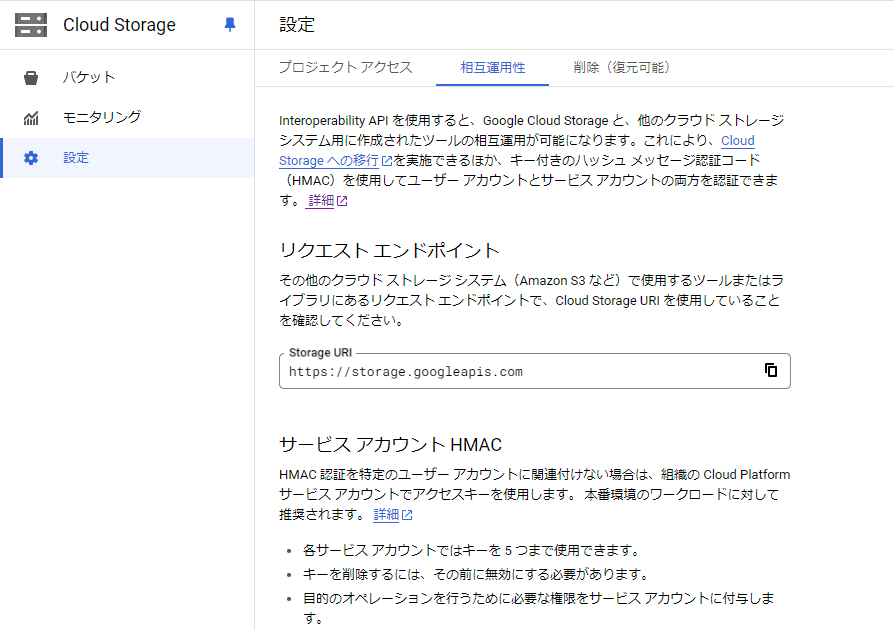894x630 pixels.
Task: Click the 設定 page heading
Action: (x=297, y=25)
